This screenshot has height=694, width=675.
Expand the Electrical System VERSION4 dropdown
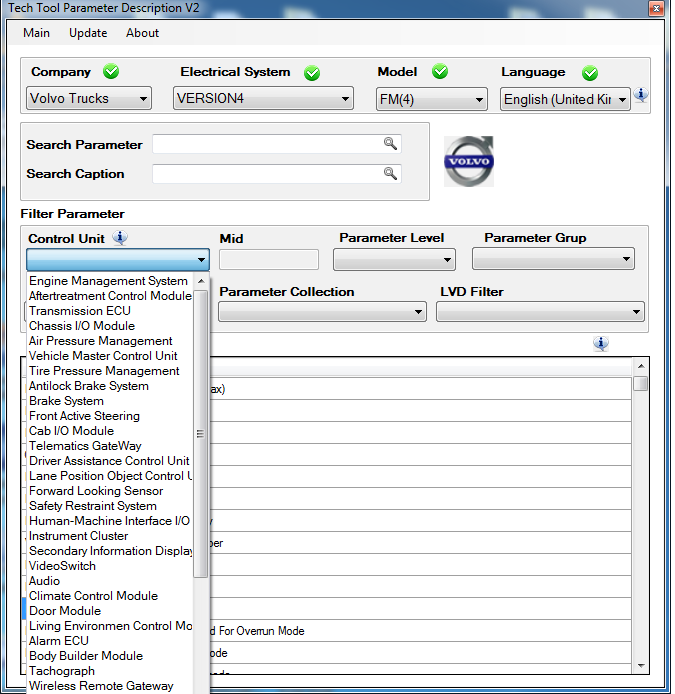click(x=264, y=99)
